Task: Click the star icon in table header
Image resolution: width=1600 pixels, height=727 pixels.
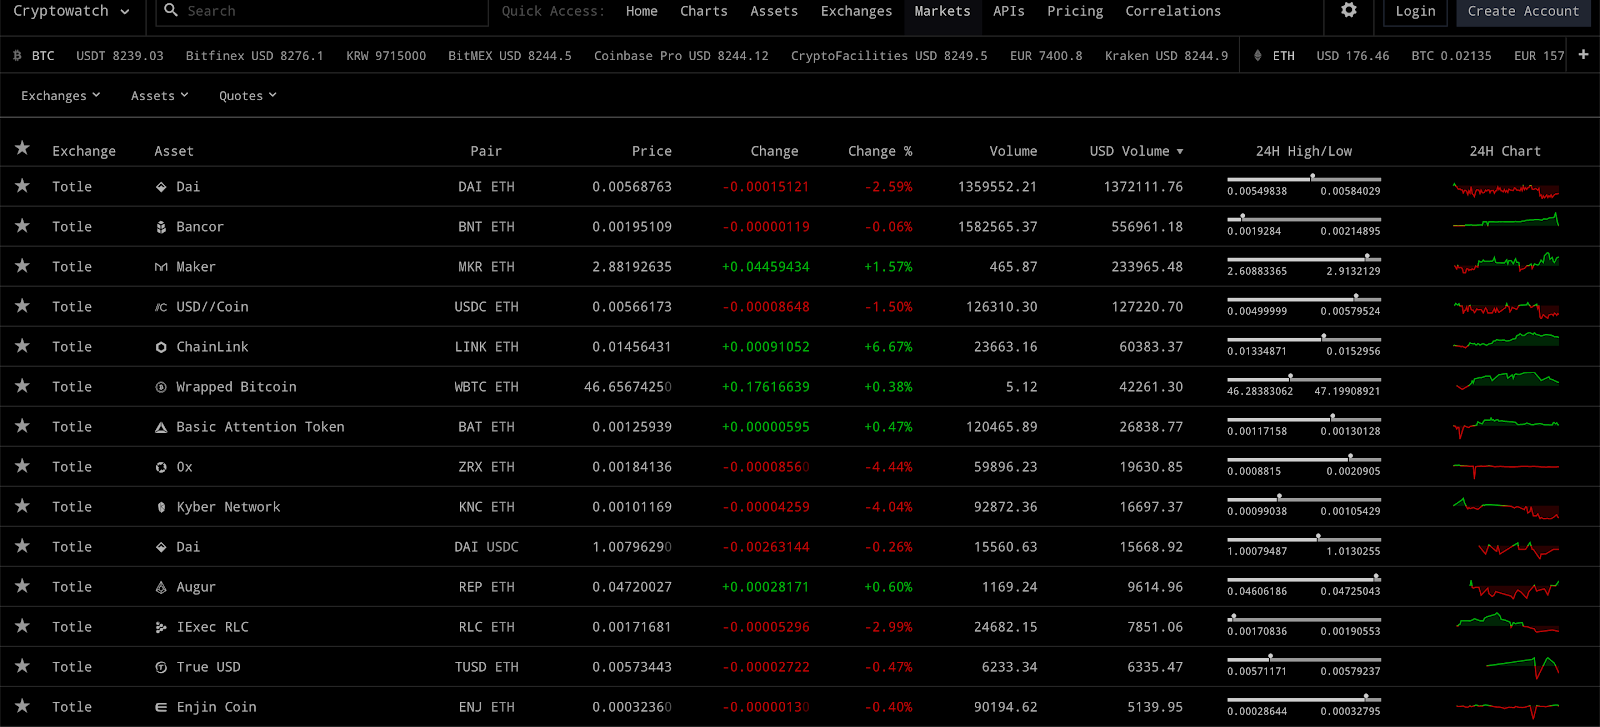Action: (22, 149)
